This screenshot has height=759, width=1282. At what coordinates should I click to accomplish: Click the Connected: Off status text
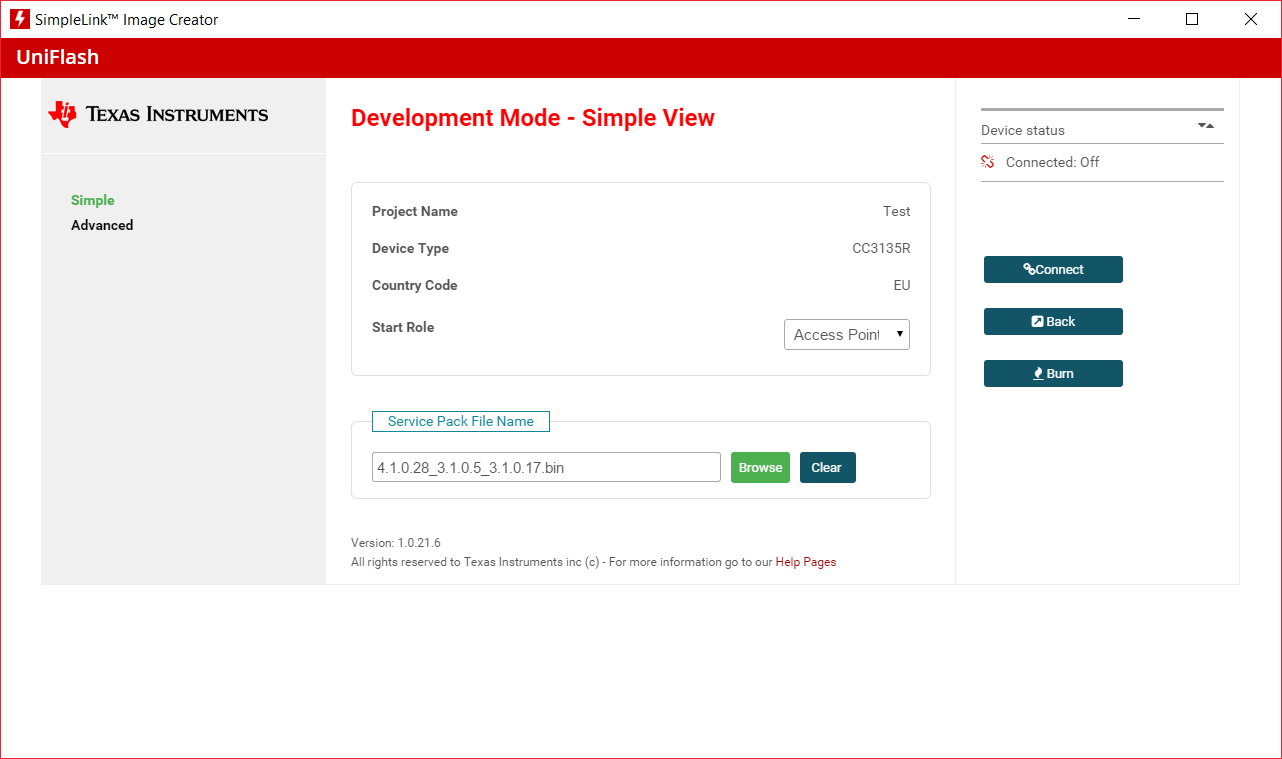(x=1052, y=162)
